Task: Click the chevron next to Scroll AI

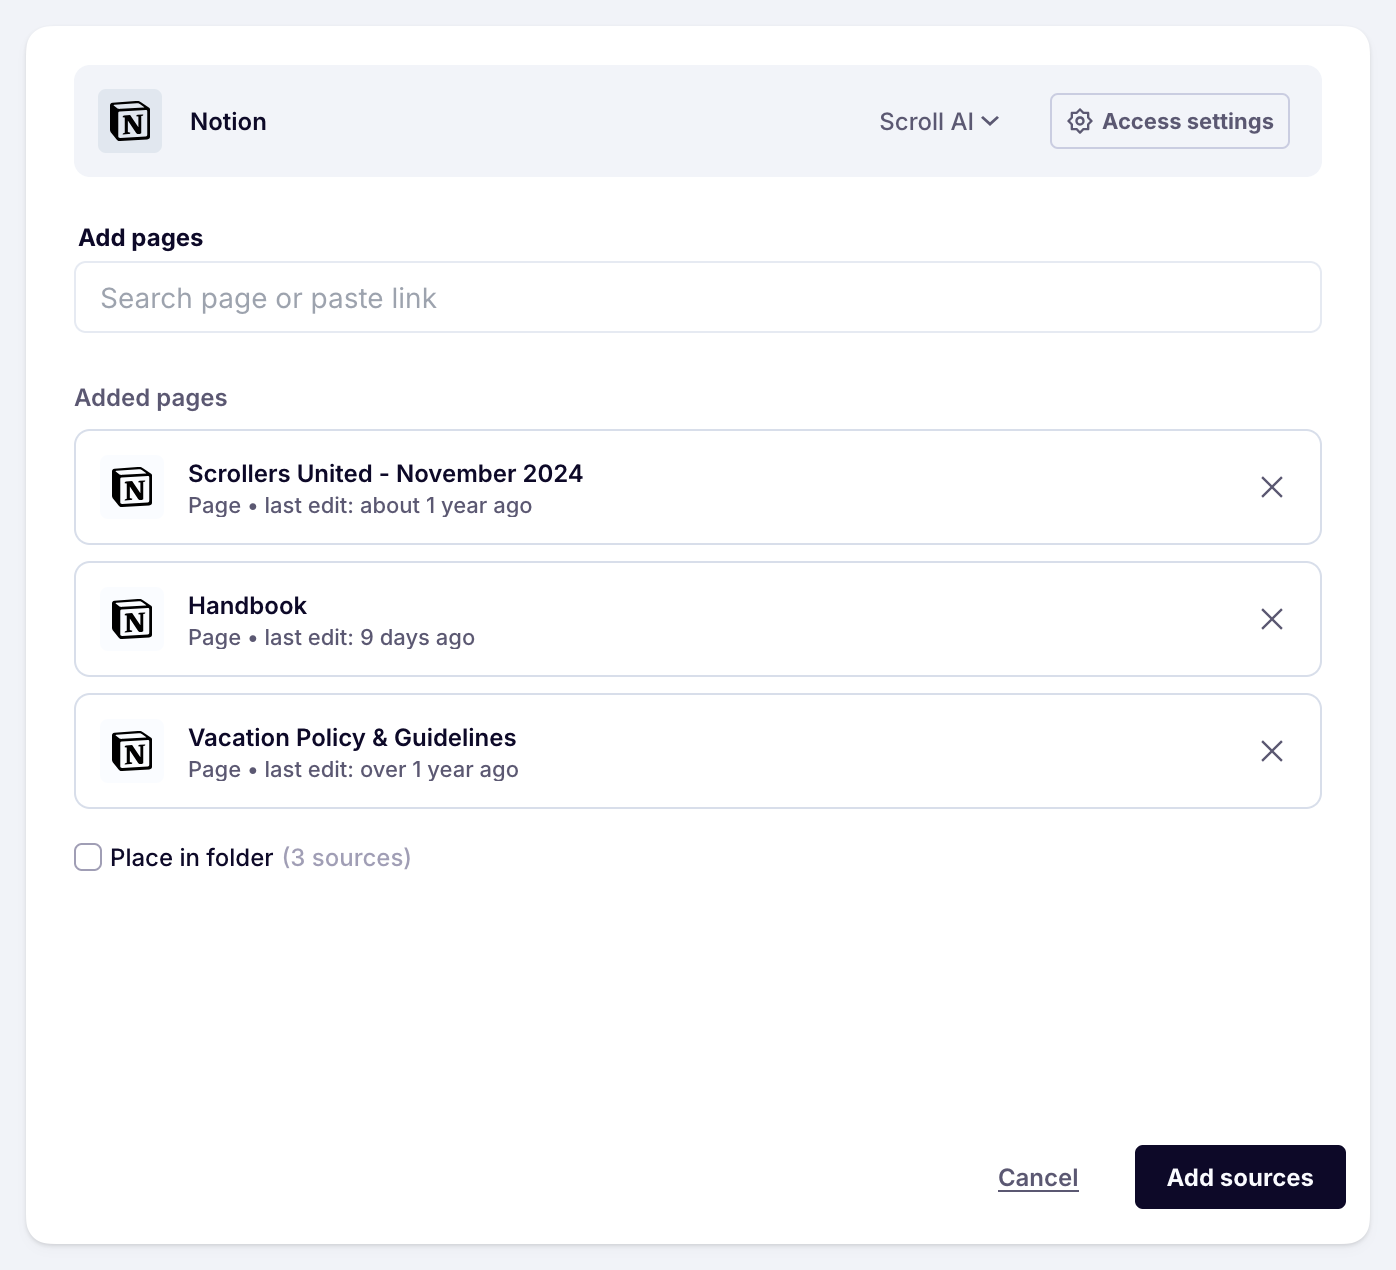Action: pyautogui.click(x=990, y=121)
